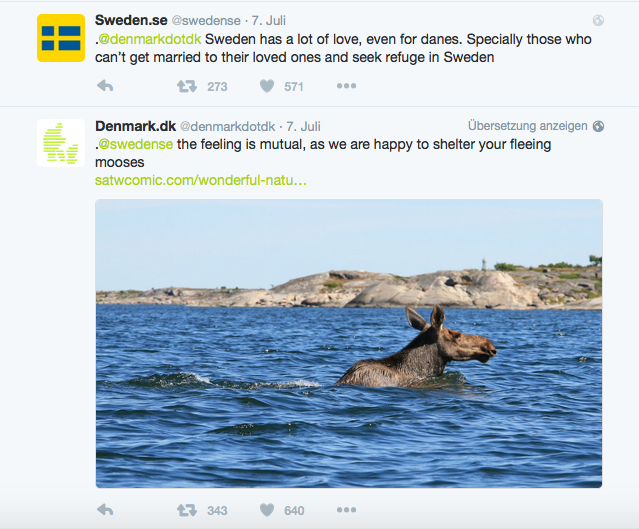Open more options on Denmark.dk tweet

(346, 510)
